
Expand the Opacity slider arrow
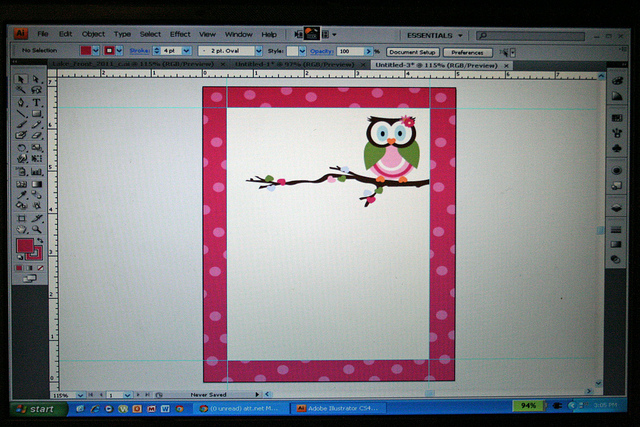(x=368, y=51)
